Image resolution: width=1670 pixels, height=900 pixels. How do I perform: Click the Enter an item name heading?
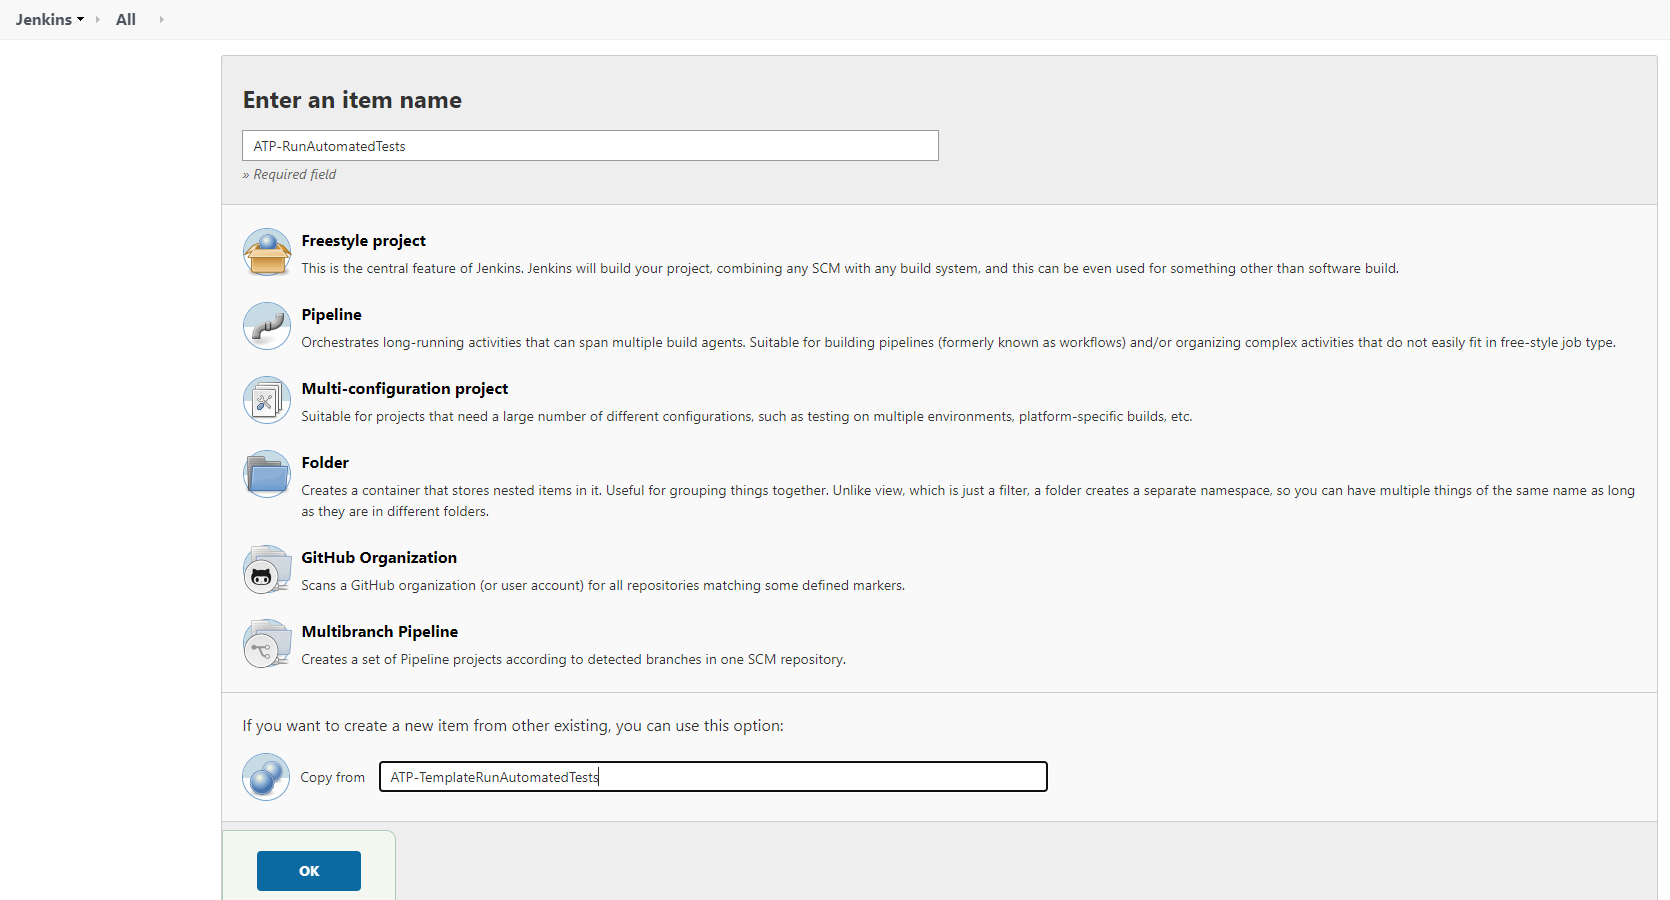pyautogui.click(x=352, y=100)
